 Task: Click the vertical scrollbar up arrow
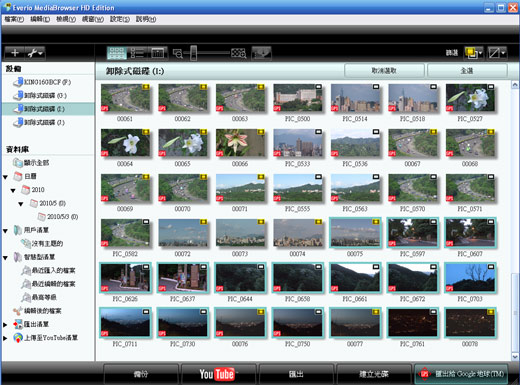click(515, 85)
